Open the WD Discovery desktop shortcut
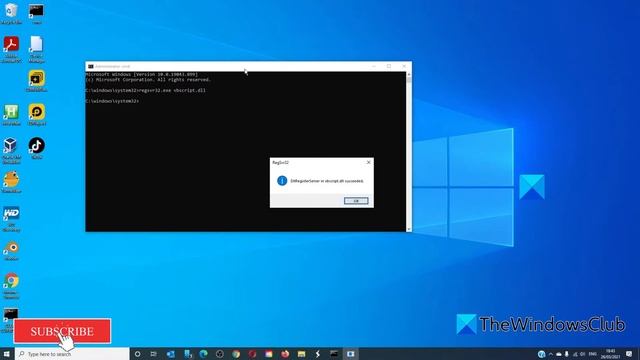The image size is (640, 360). (x=11, y=219)
